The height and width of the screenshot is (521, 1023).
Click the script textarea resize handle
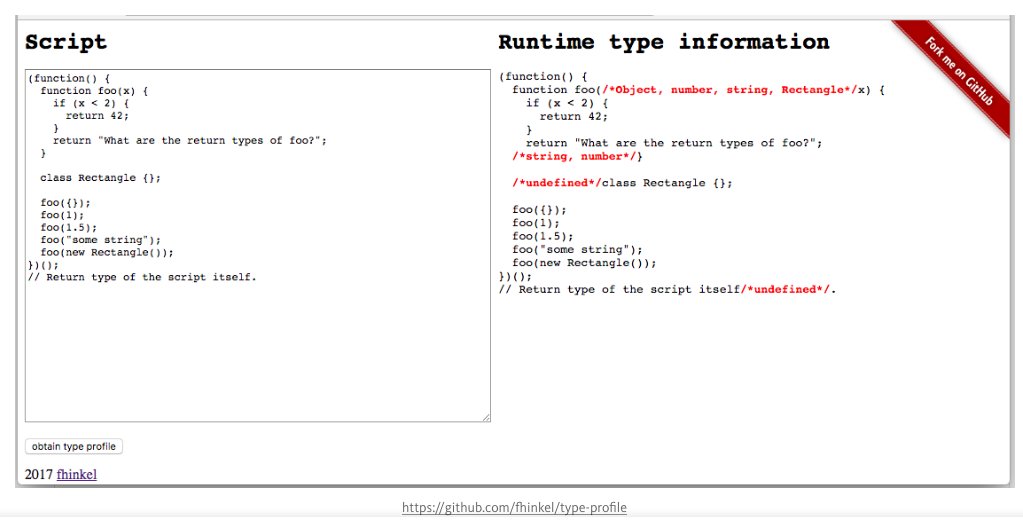tap(486, 417)
